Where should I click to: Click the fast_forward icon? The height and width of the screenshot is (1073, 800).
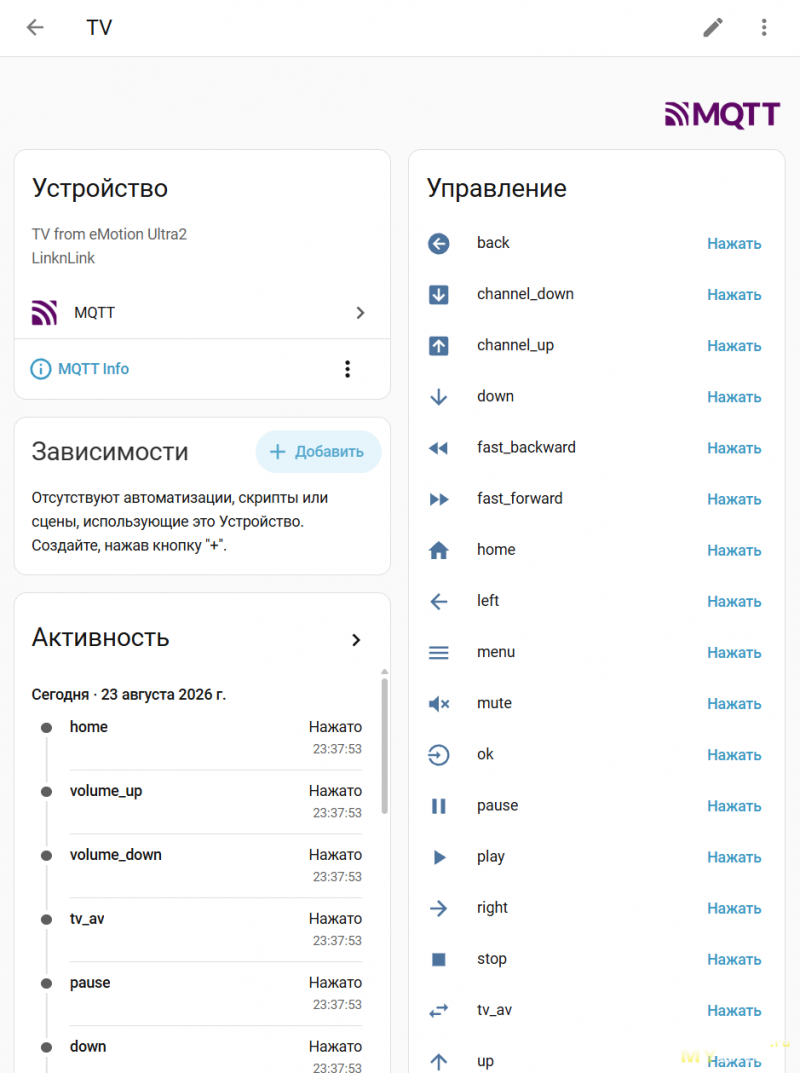tap(439, 499)
